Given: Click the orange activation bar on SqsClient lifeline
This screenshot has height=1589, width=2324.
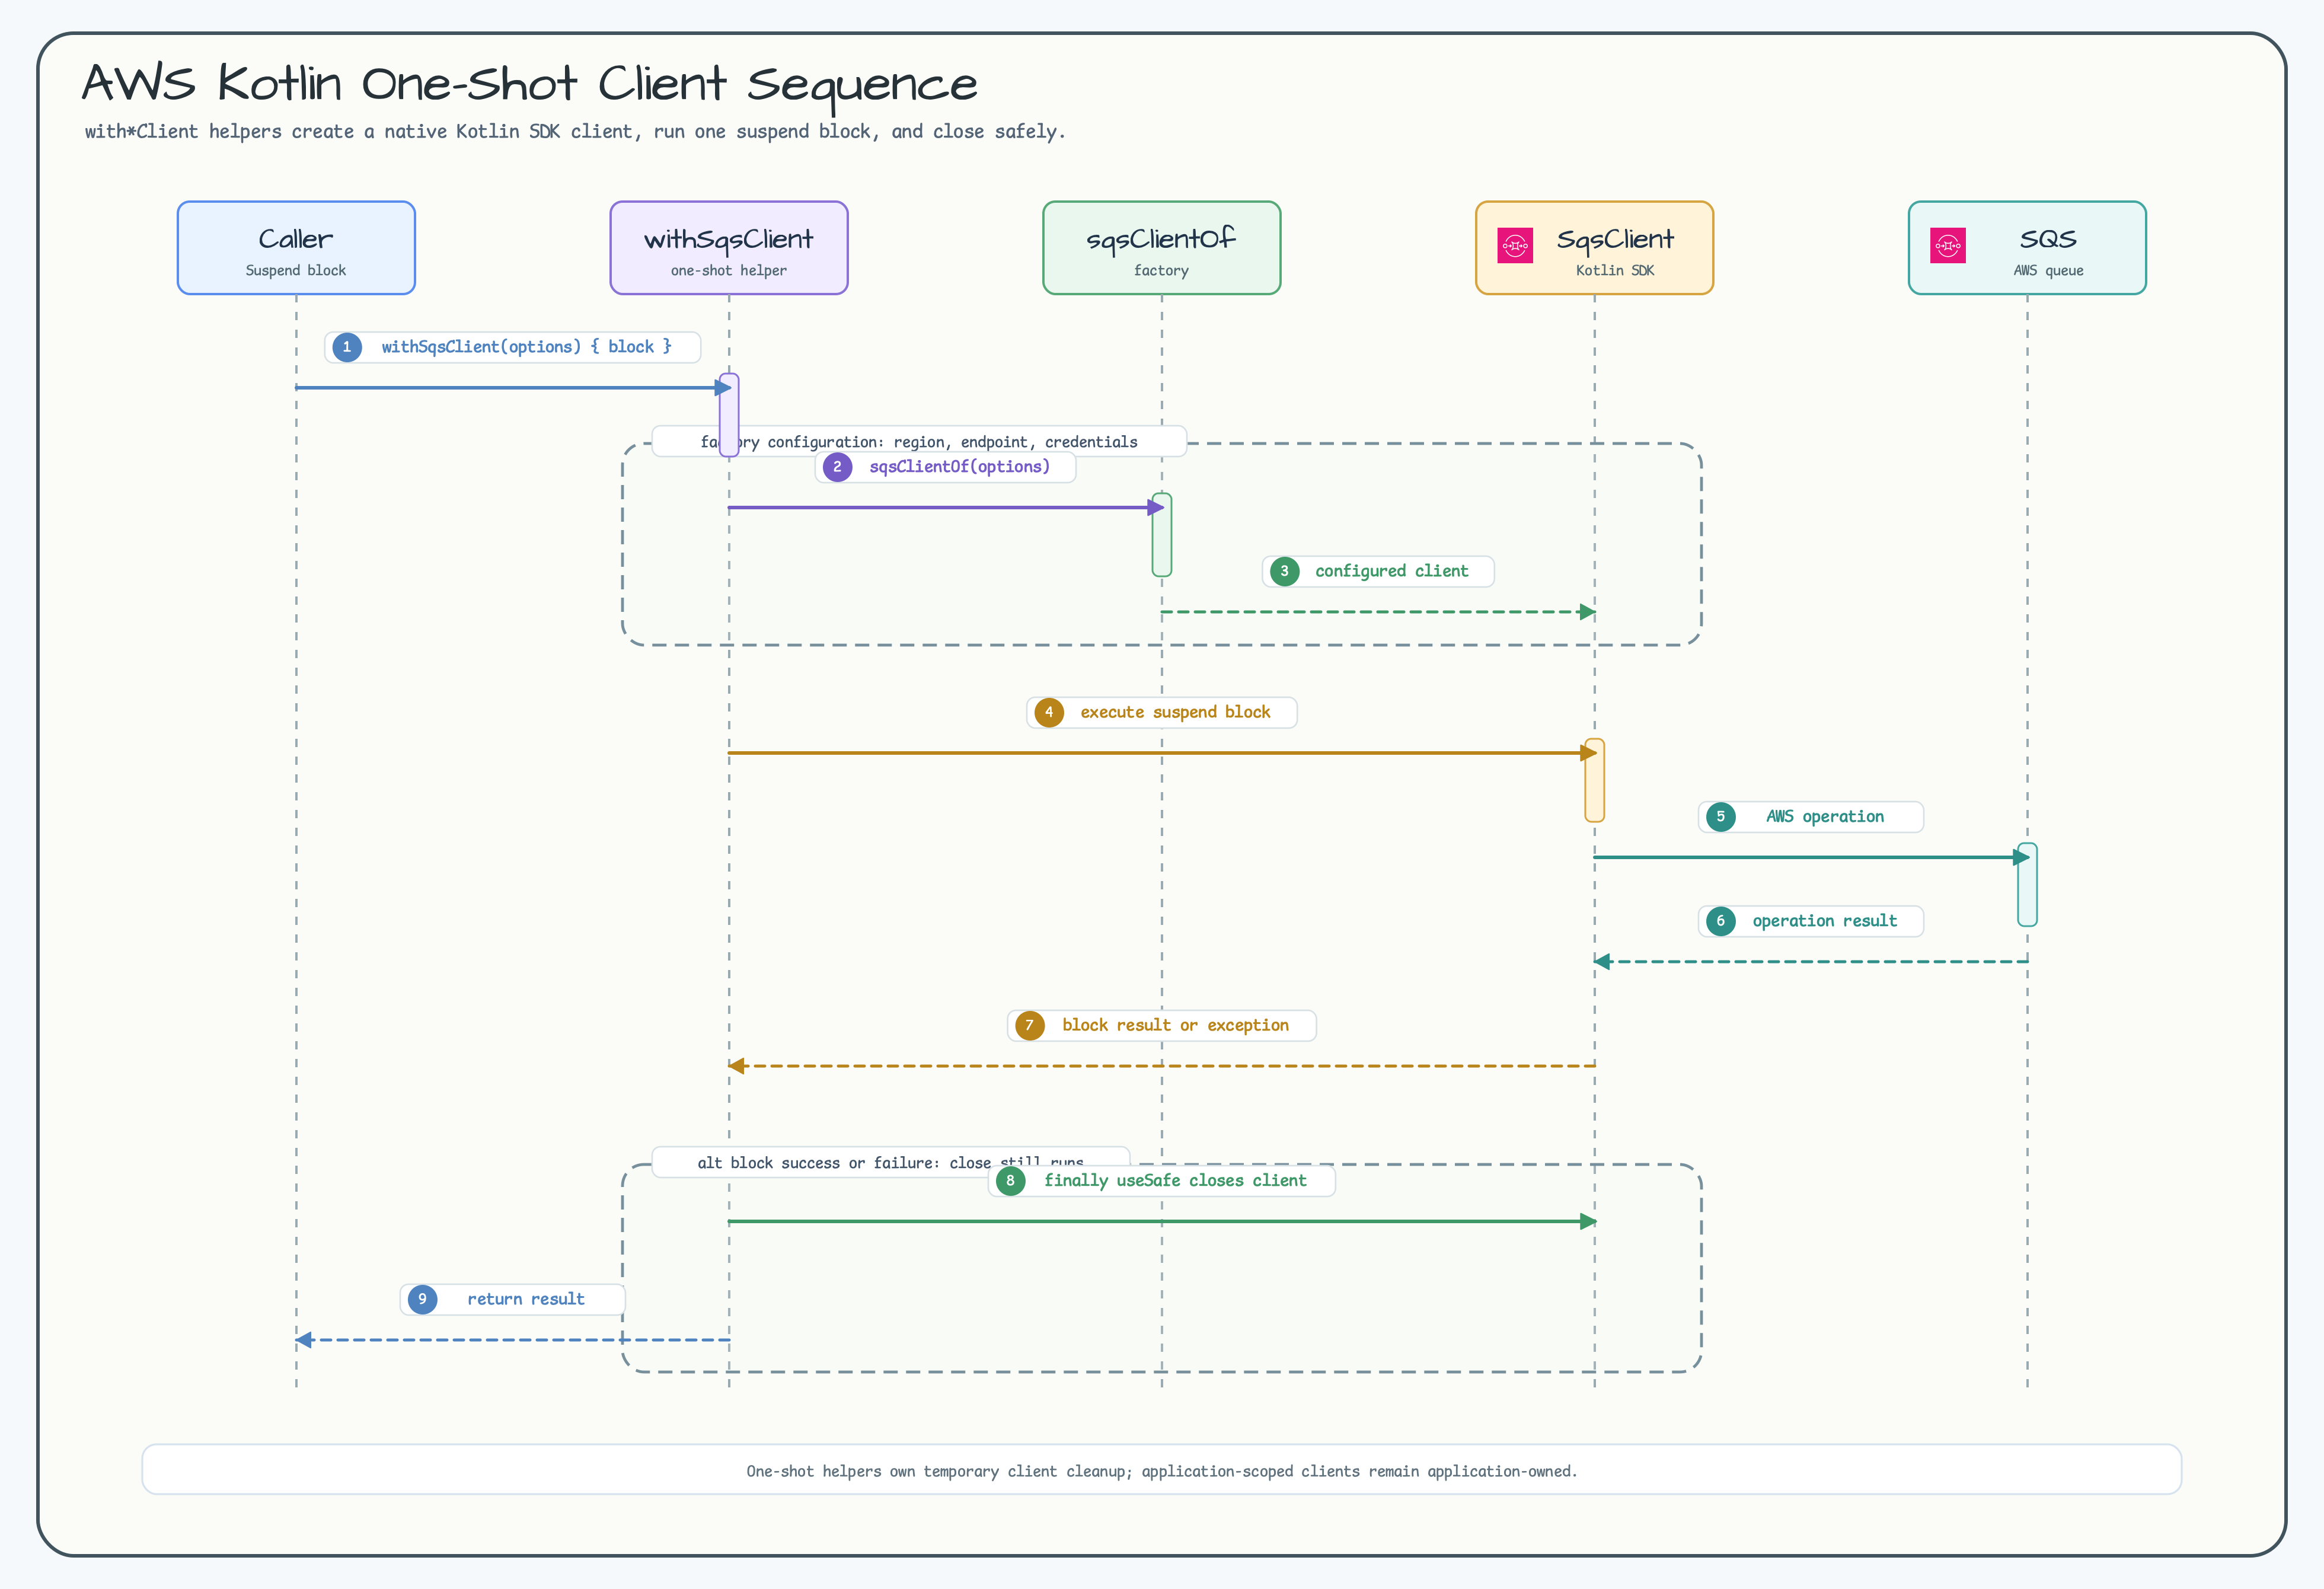Looking at the screenshot, I should pos(1595,780).
